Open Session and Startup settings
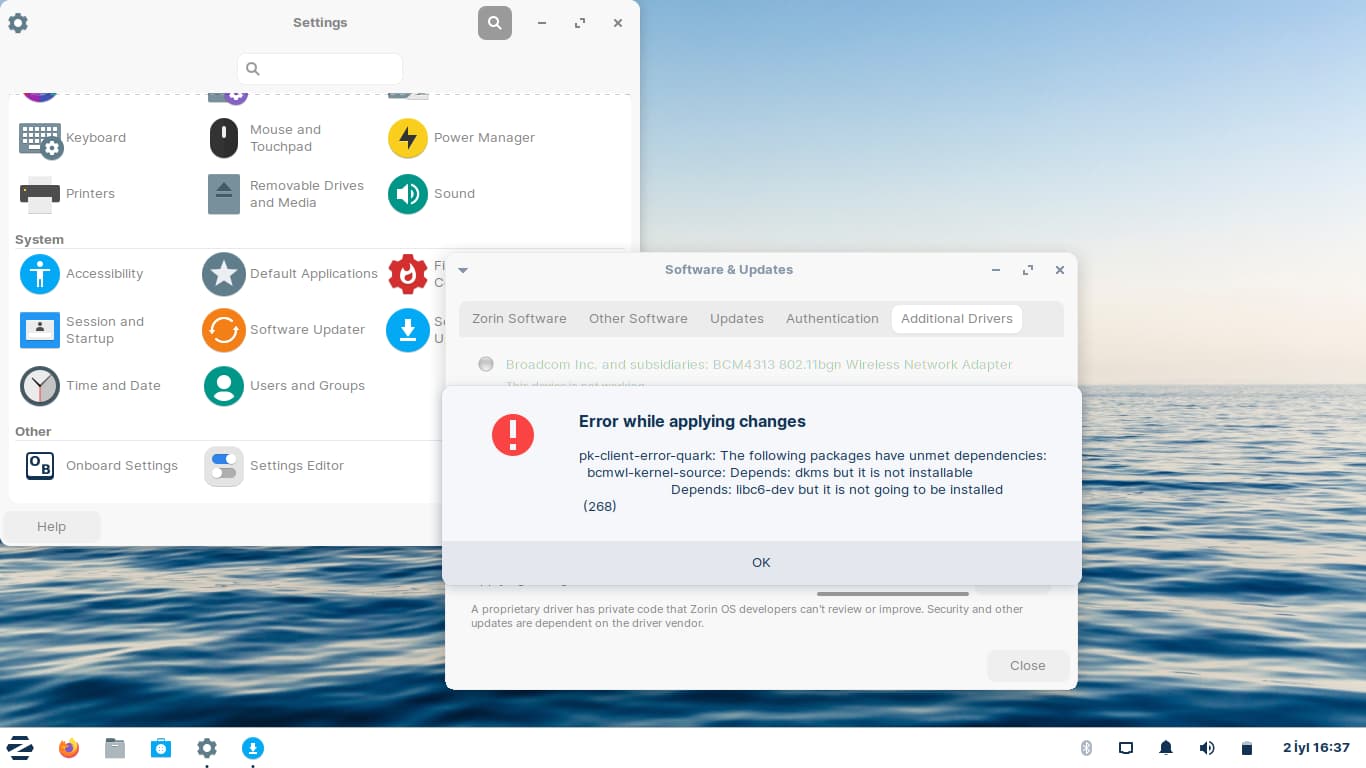1366x768 pixels. (x=82, y=330)
